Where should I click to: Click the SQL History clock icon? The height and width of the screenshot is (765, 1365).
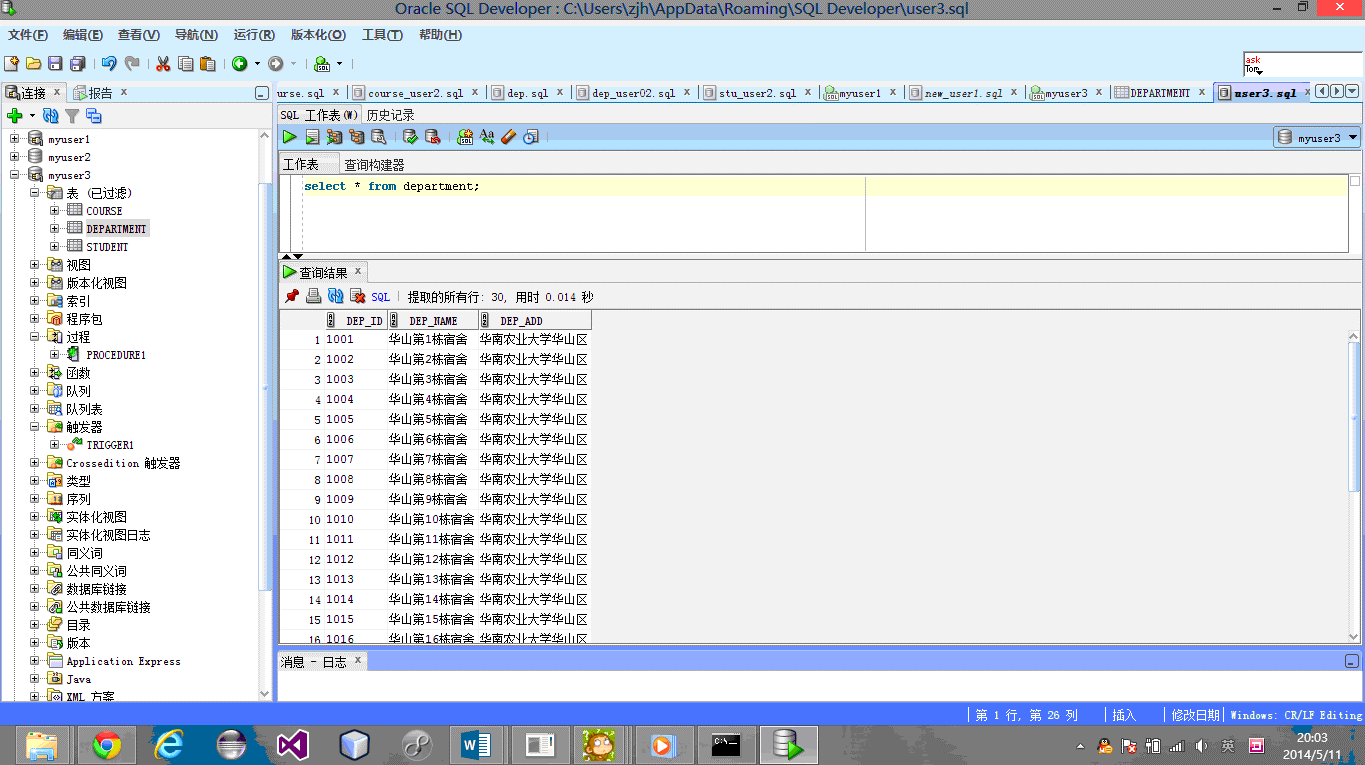(x=531, y=137)
